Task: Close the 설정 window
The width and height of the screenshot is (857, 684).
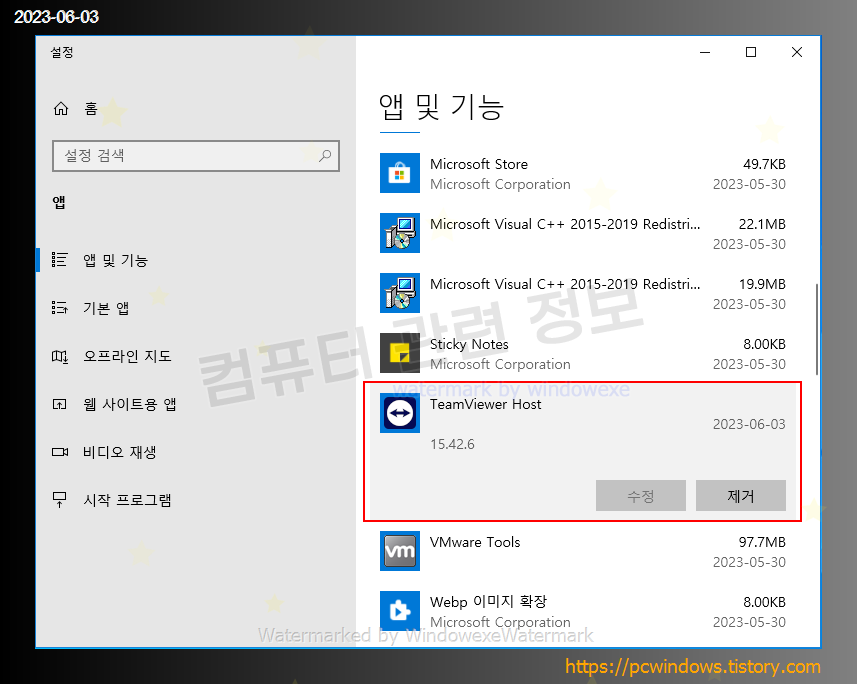Action: pos(797,52)
